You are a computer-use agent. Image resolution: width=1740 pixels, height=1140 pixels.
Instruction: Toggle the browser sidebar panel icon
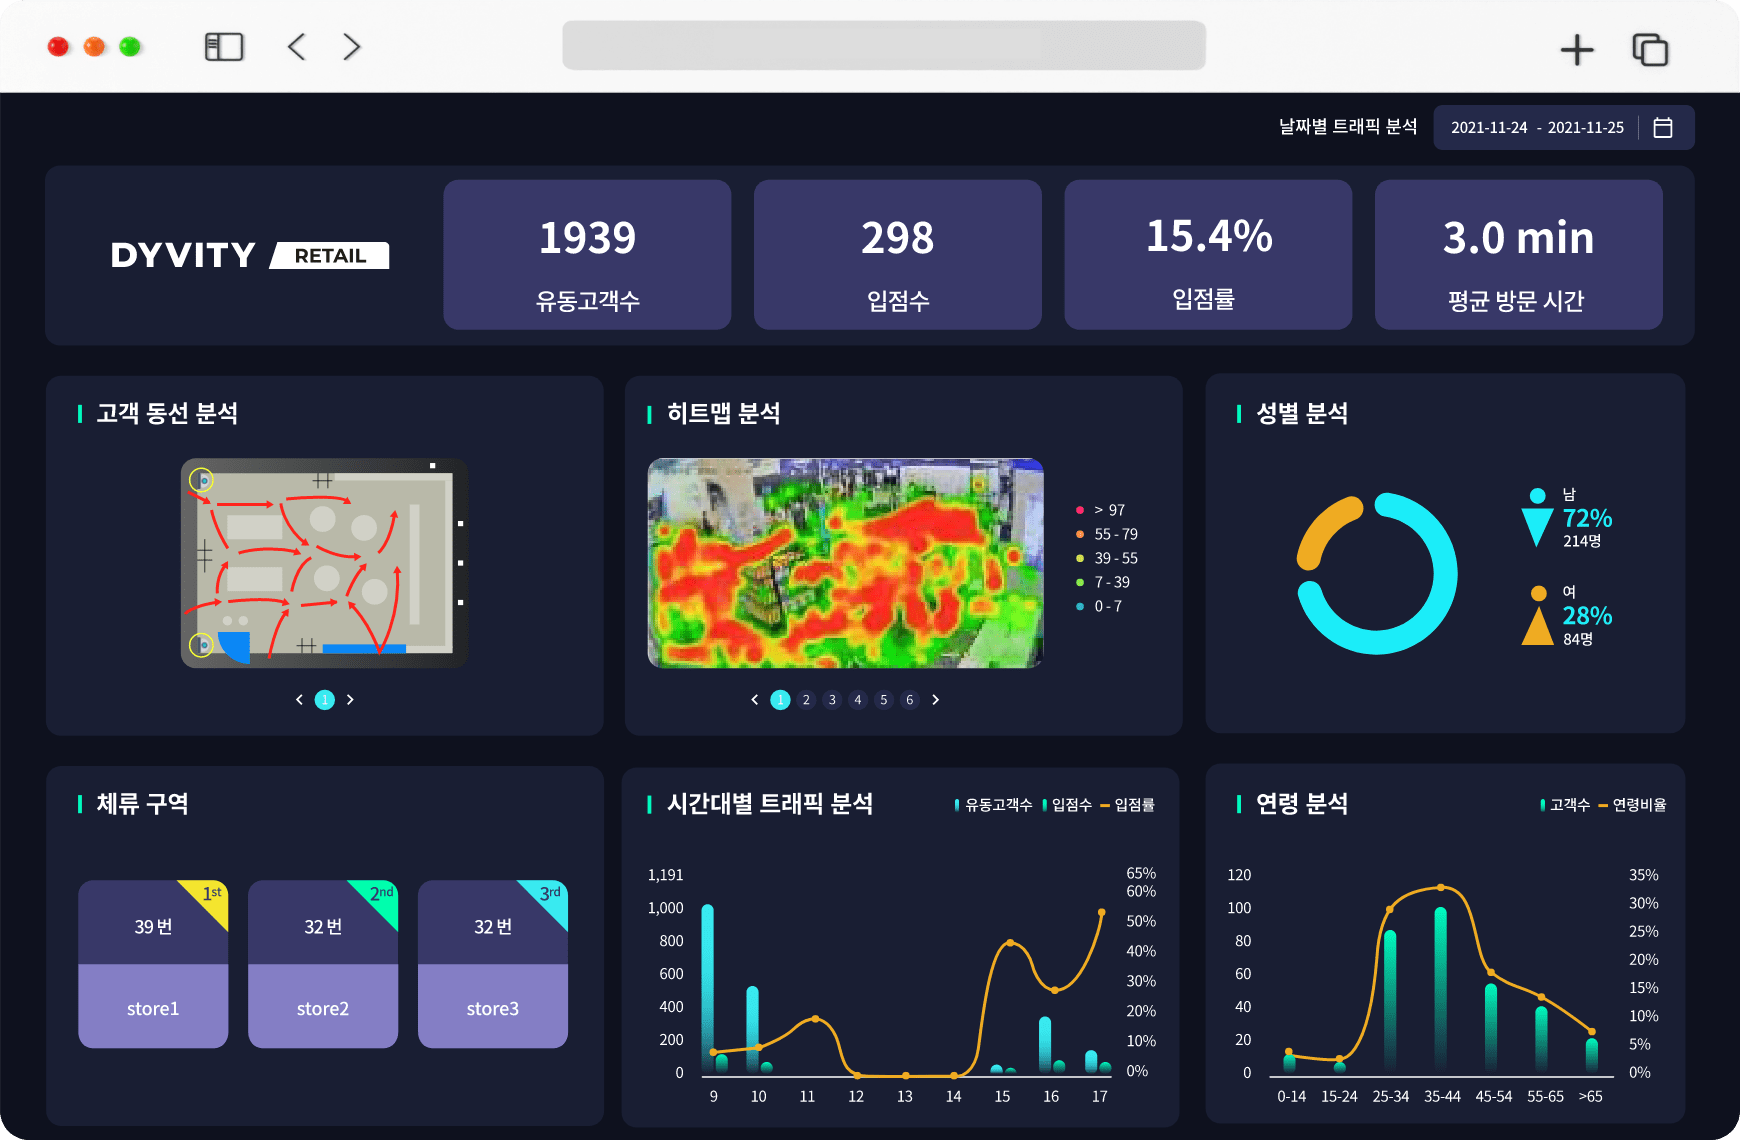pyautogui.click(x=224, y=47)
